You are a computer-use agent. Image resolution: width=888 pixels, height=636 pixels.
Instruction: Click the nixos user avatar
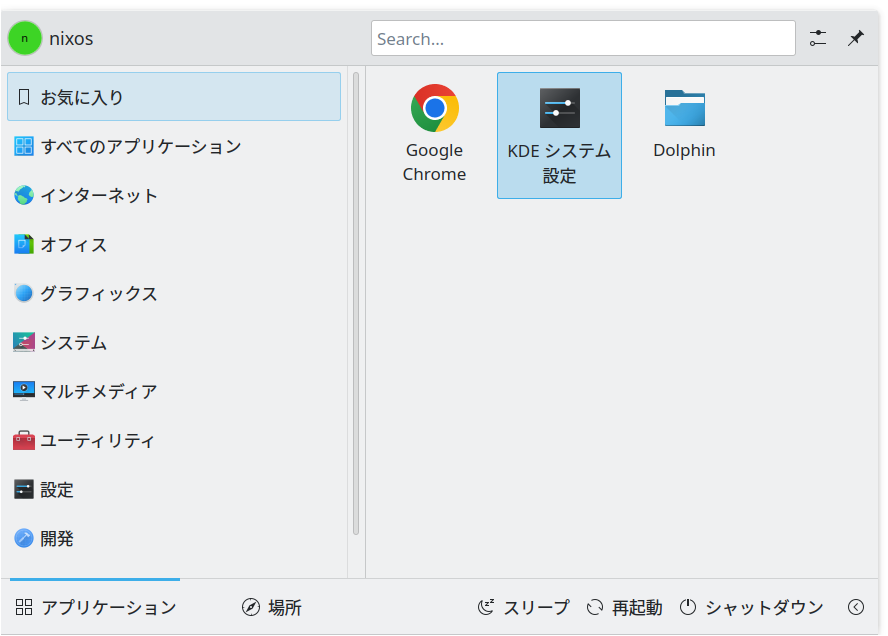pyautogui.click(x=24, y=39)
